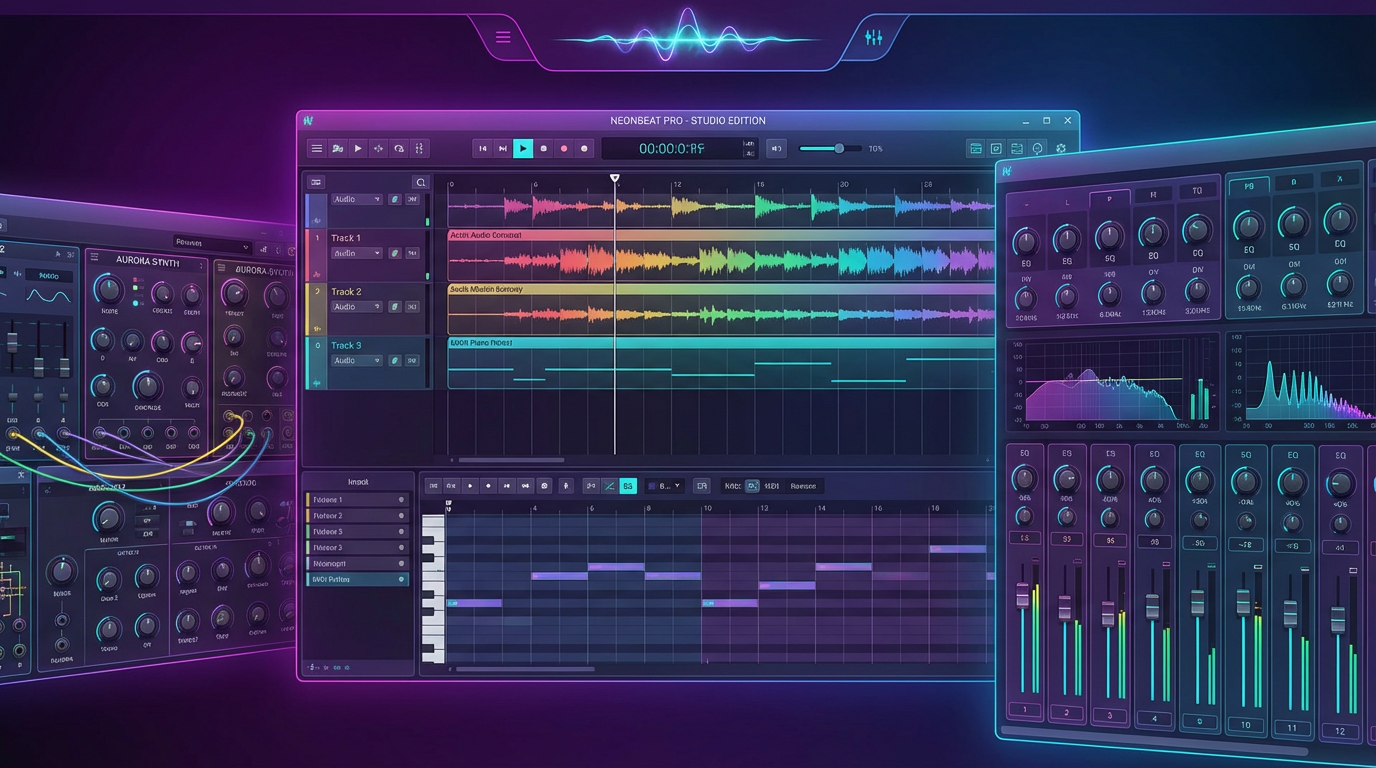This screenshot has width=1376, height=768.
Task: Open the settings gear at the top right
Action: click(1061, 148)
